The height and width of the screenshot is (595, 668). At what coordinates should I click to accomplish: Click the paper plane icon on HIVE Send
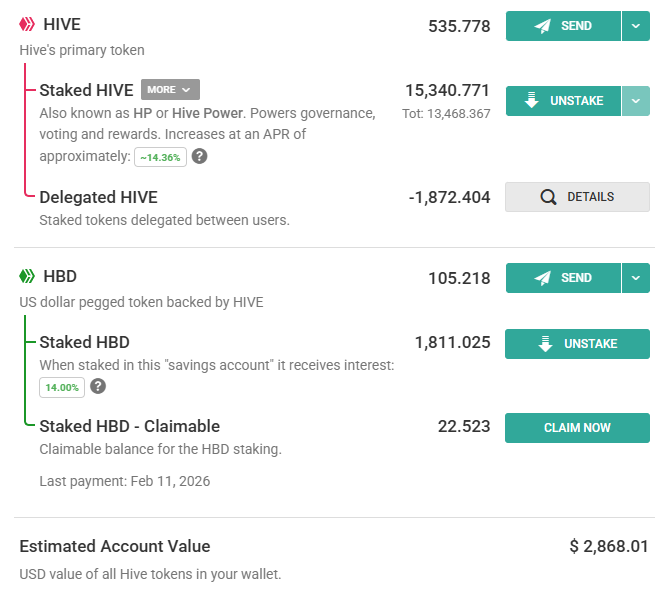click(543, 26)
